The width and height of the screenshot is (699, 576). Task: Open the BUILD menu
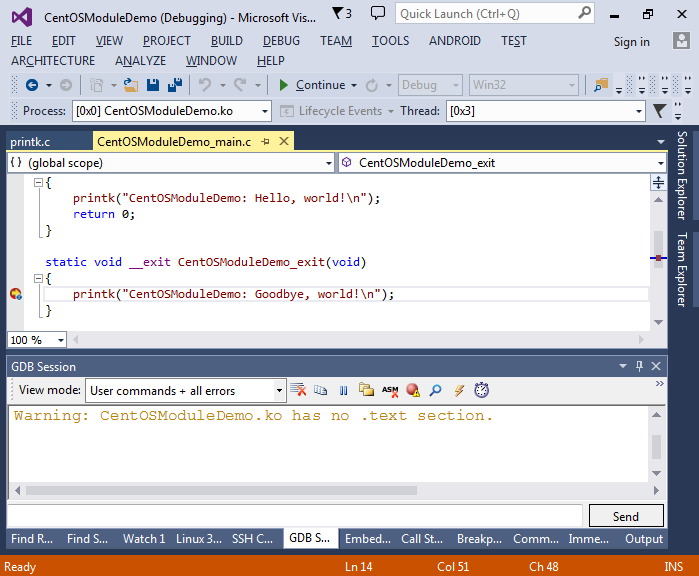(226, 41)
